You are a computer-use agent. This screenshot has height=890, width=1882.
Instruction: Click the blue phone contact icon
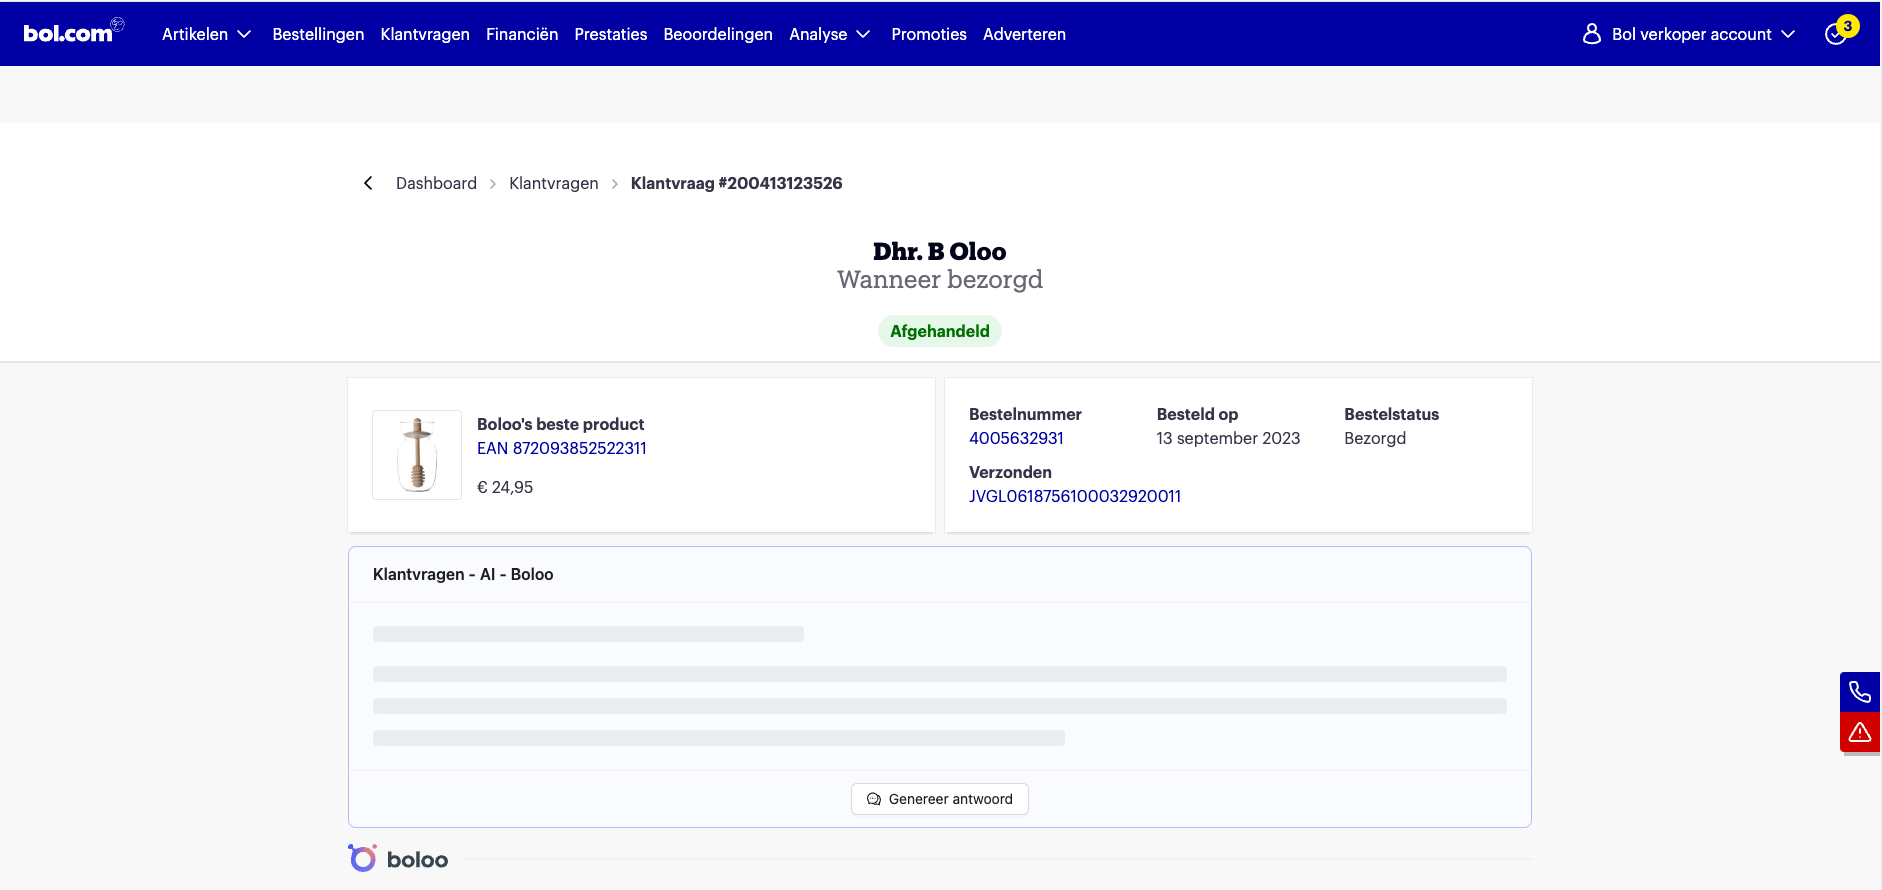1860,692
